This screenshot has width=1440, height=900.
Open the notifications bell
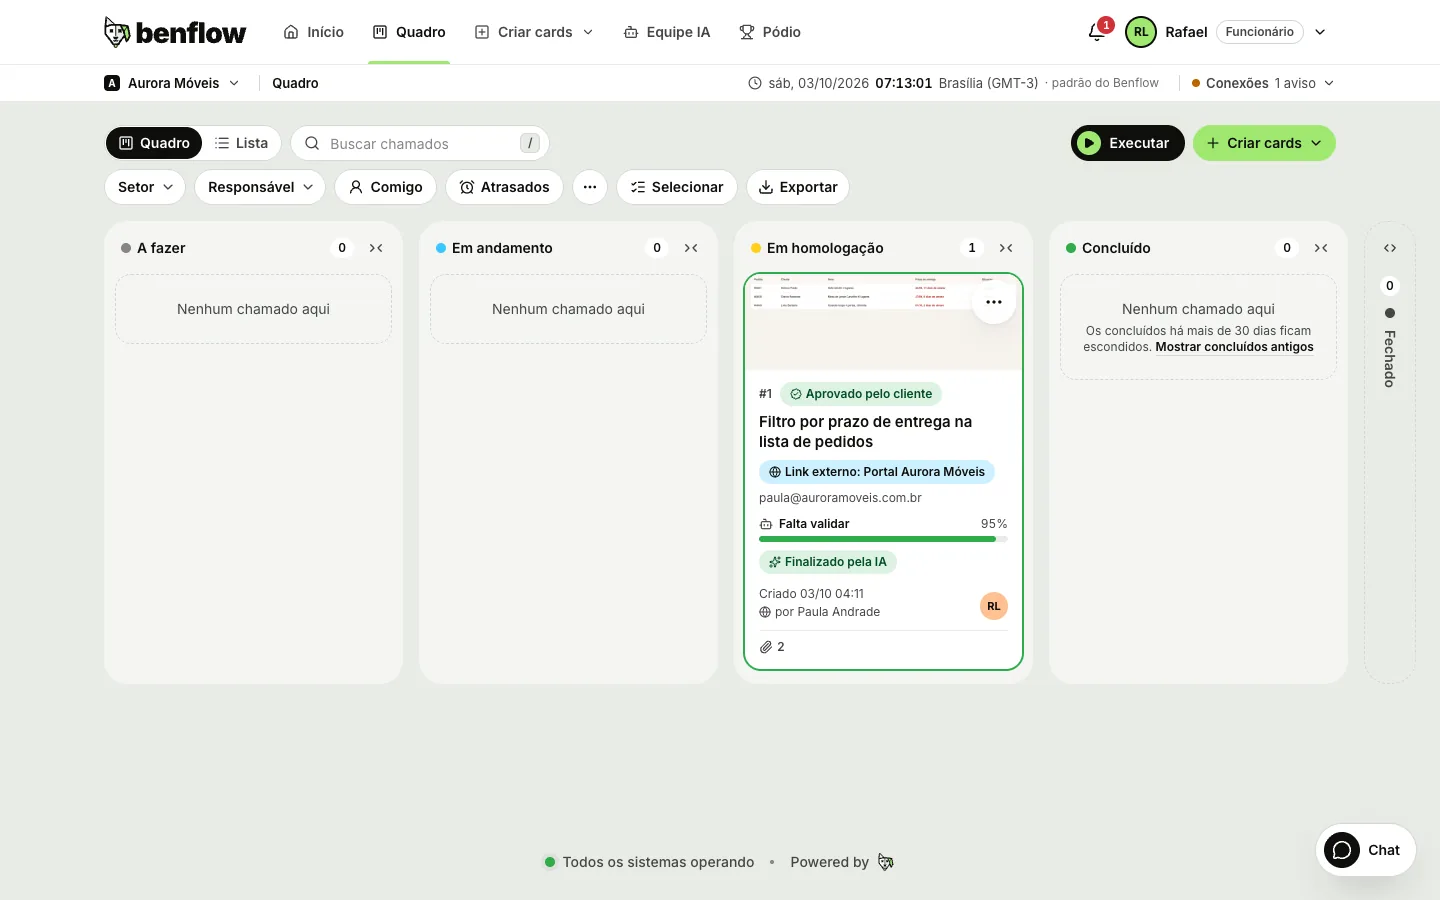click(x=1097, y=32)
